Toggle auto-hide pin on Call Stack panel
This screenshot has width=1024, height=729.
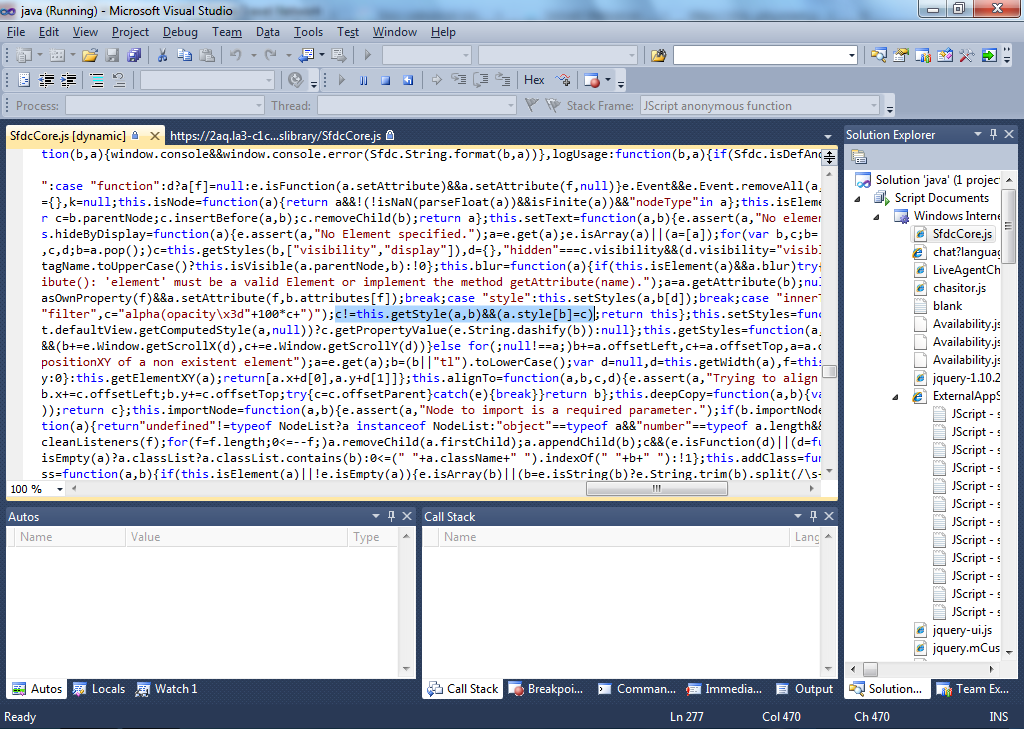[810, 516]
